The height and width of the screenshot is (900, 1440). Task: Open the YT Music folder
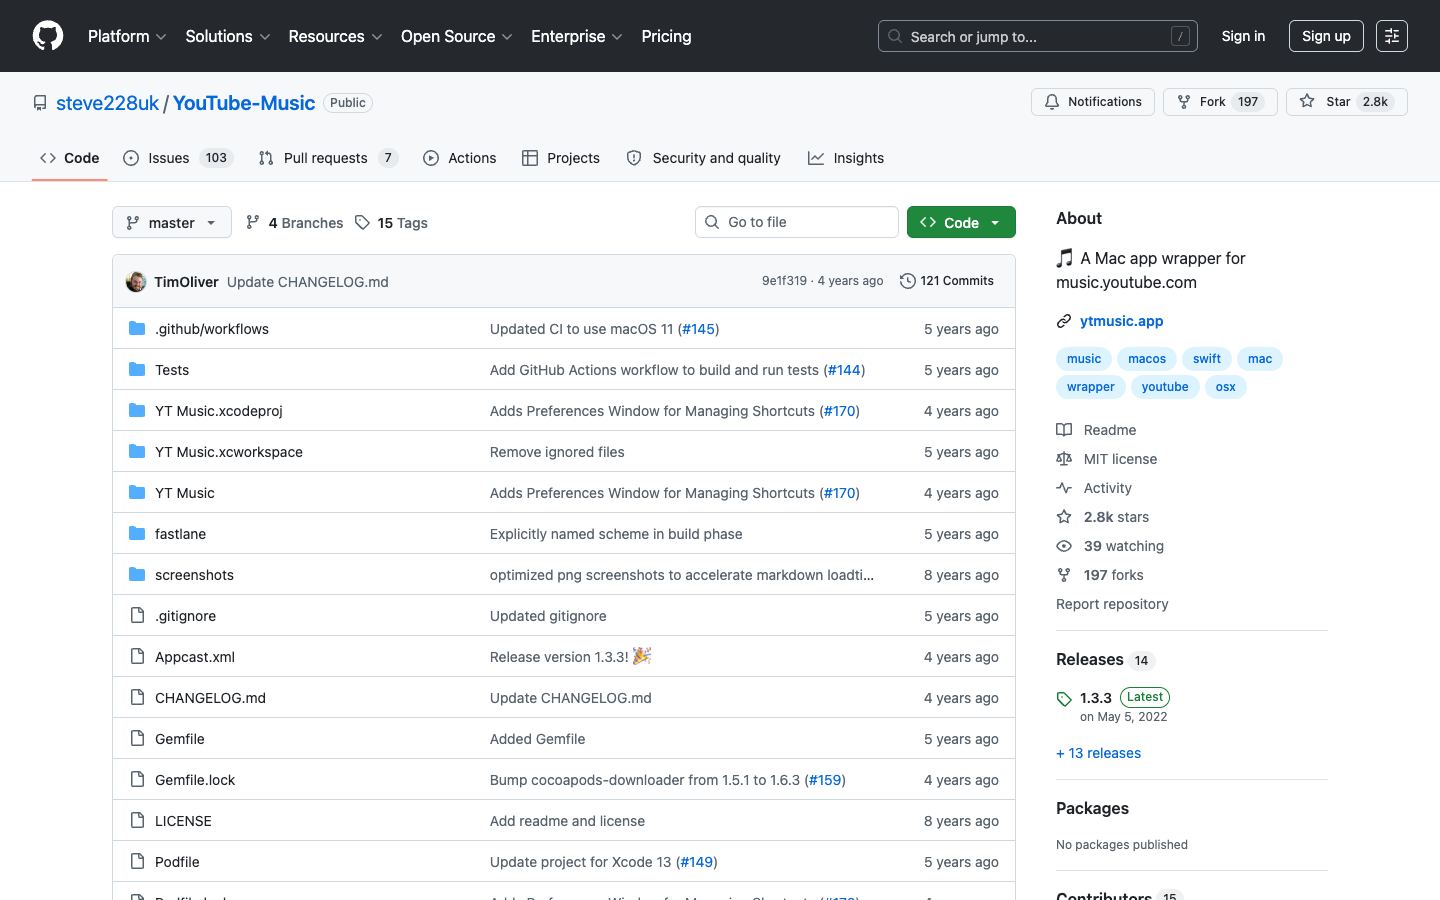pos(185,493)
